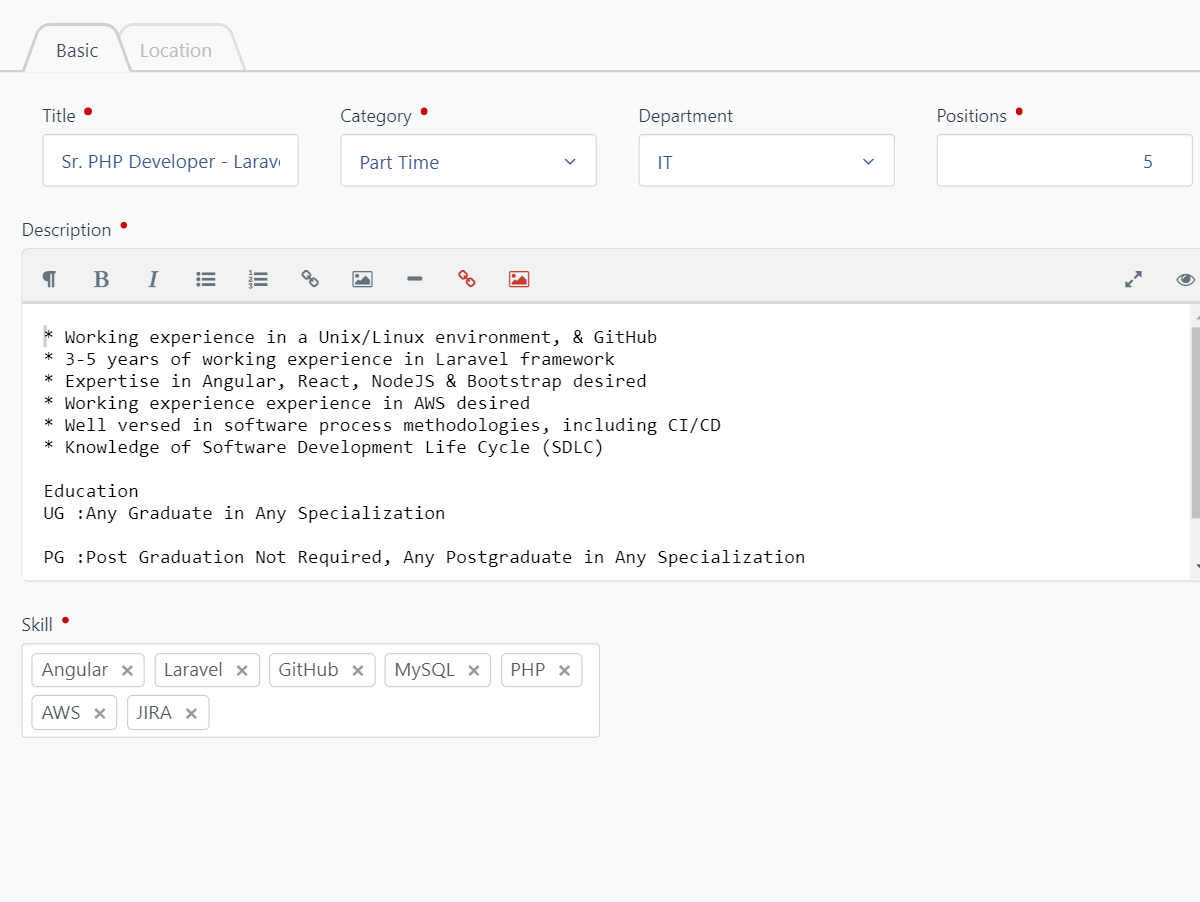Switch to the Location tab
Viewport: 1200px width, 902px height.
[176, 50]
